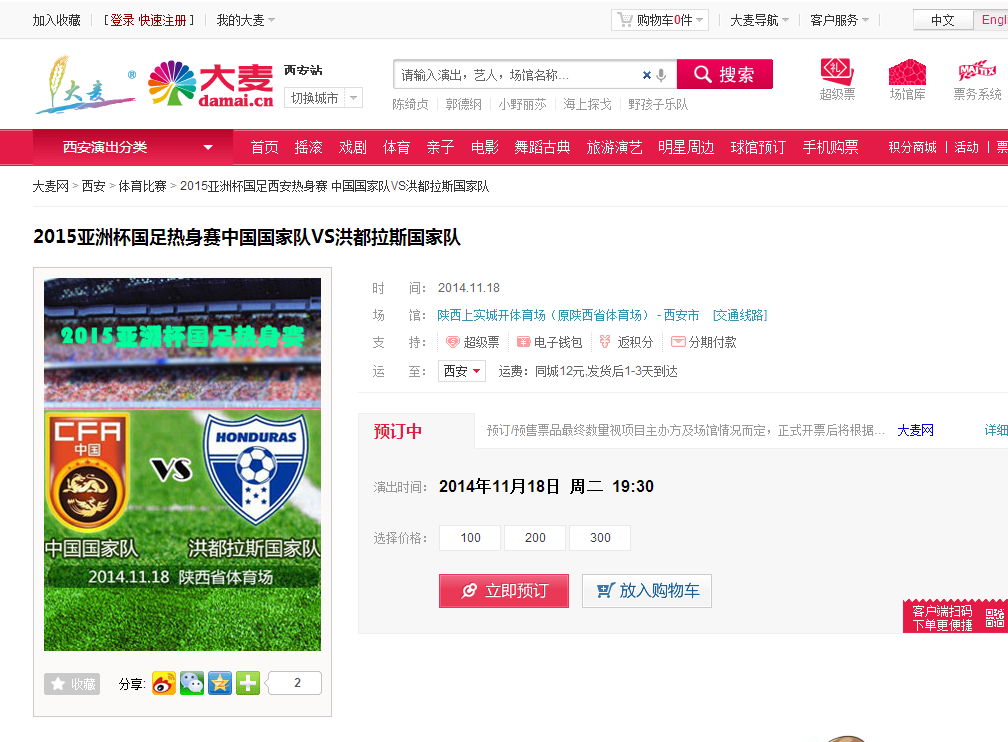
Task: Share to QZone star icon
Action: [220, 683]
